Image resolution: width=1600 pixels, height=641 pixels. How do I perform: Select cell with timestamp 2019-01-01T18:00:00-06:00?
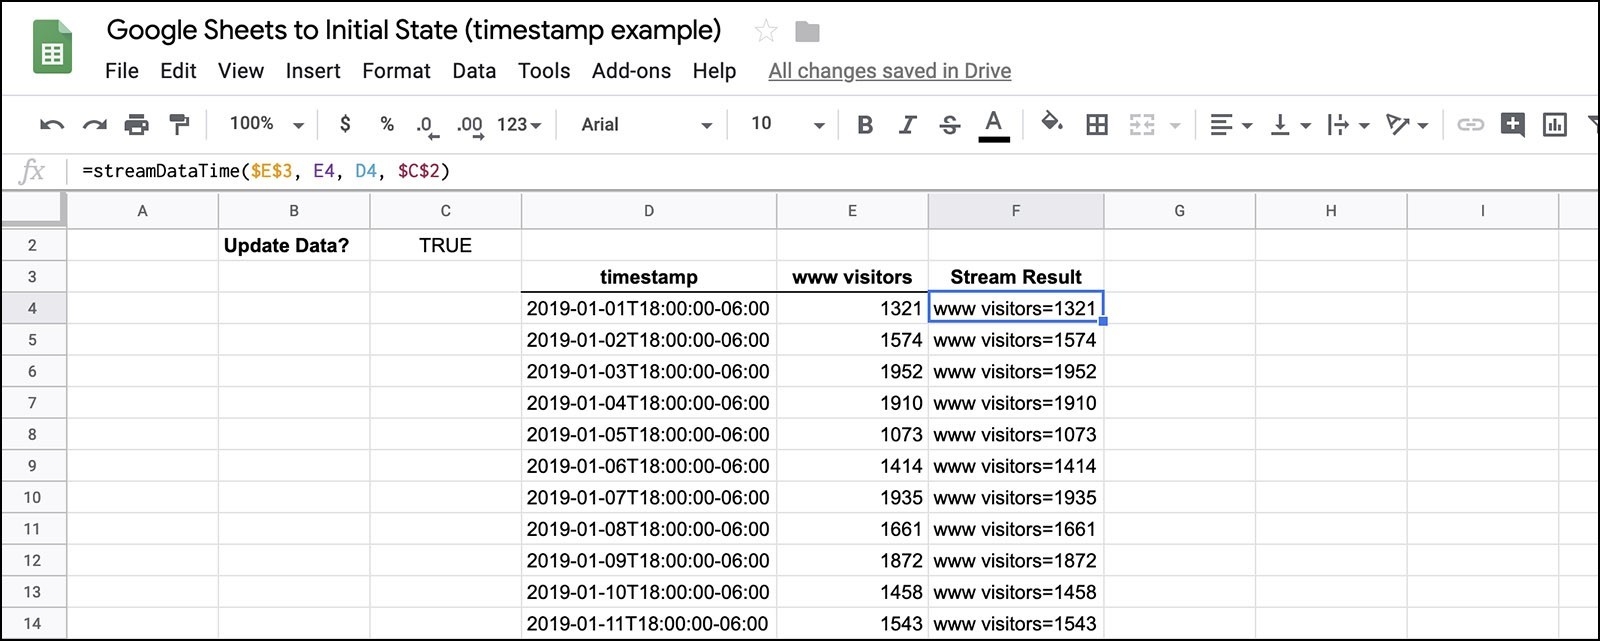click(649, 309)
